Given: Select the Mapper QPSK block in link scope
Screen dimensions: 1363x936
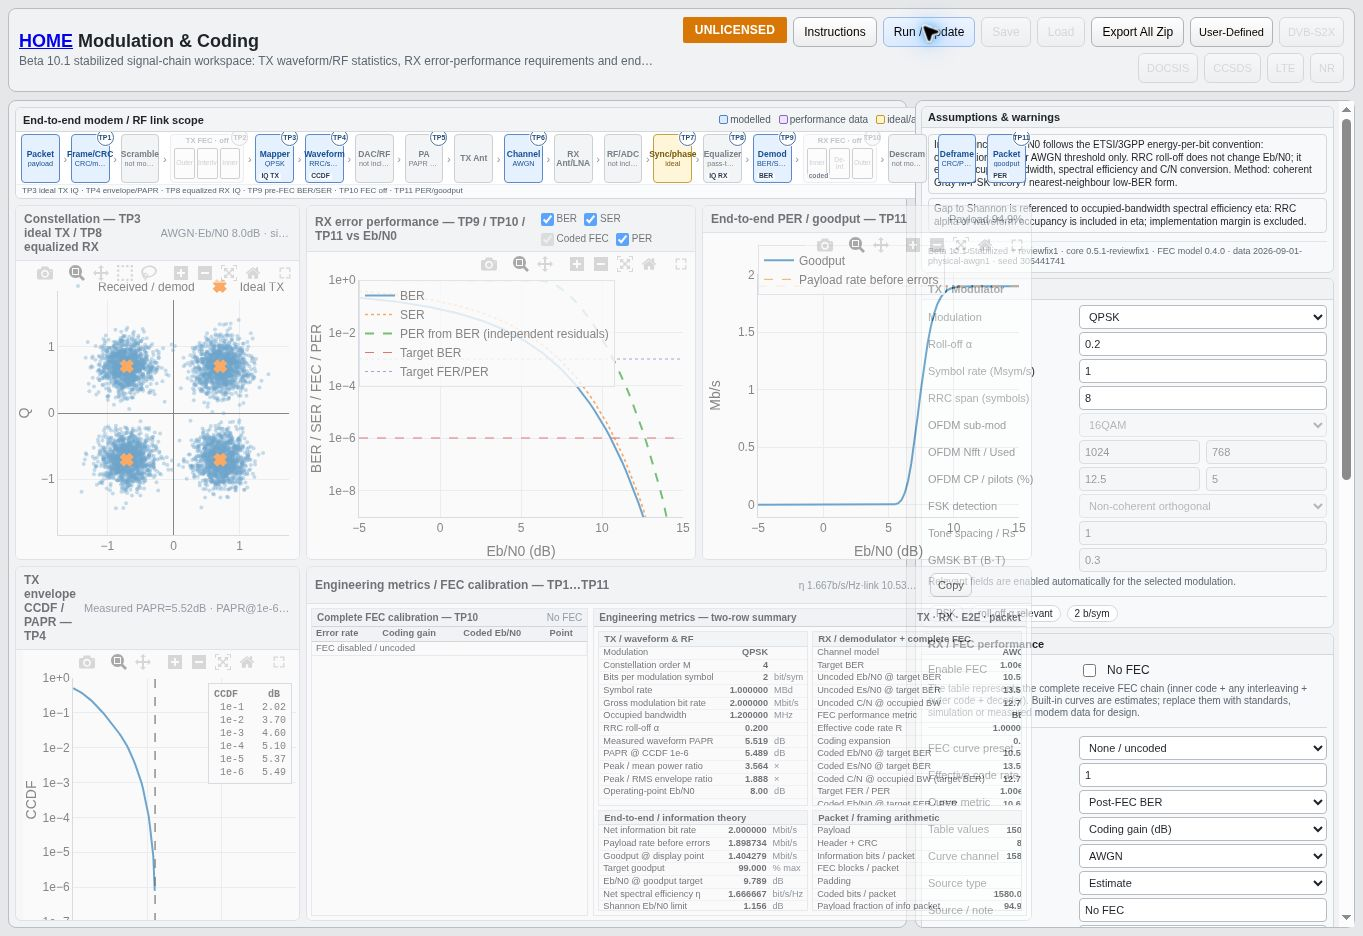Looking at the screenshot, I should point(274,159).
